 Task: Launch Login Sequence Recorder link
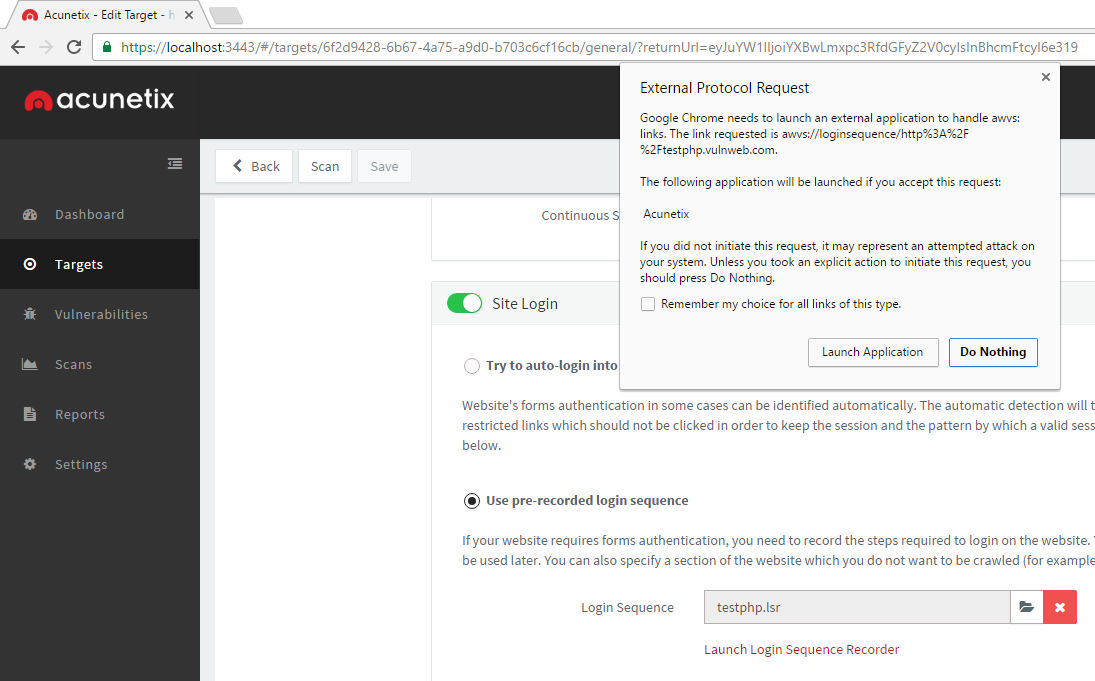click(801, 650)
